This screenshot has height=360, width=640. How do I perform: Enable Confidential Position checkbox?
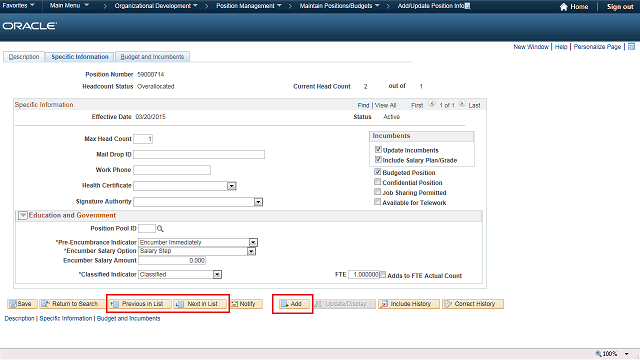pos(378,182)
